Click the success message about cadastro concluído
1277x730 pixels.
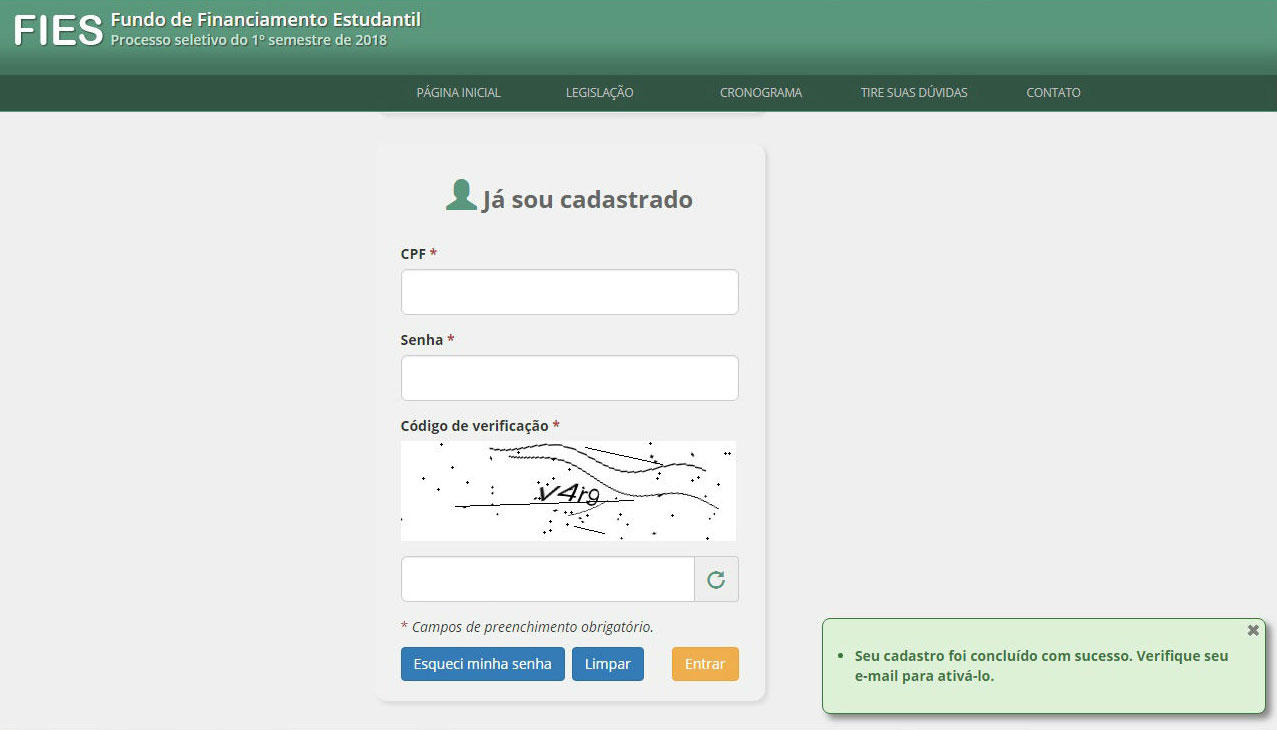tap(1042, 666)
